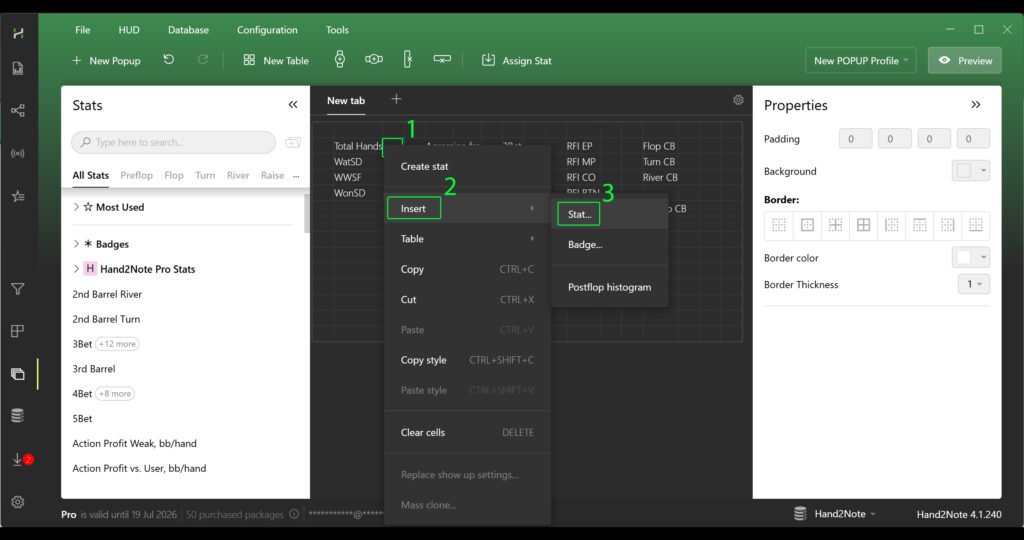Click the reports chart icon in sidebar
This screenshot has height=540, width=1024.
(x=17, y=69)
